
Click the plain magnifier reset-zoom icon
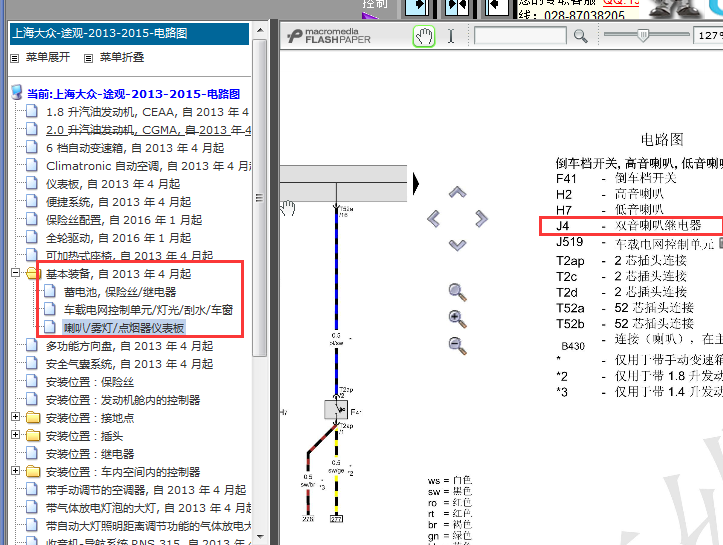457,292
